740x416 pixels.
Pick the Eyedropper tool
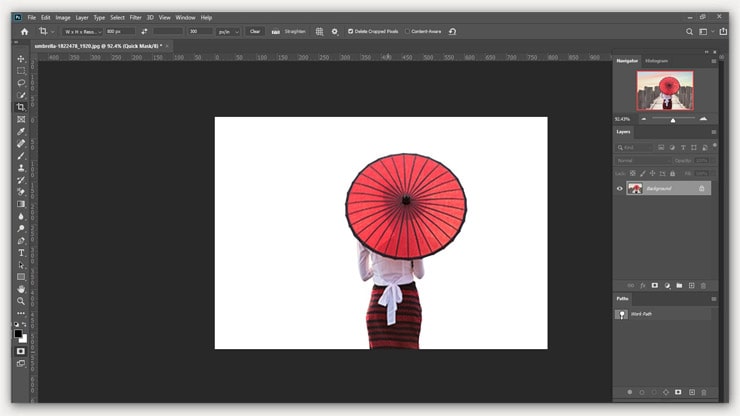(21, 131)
